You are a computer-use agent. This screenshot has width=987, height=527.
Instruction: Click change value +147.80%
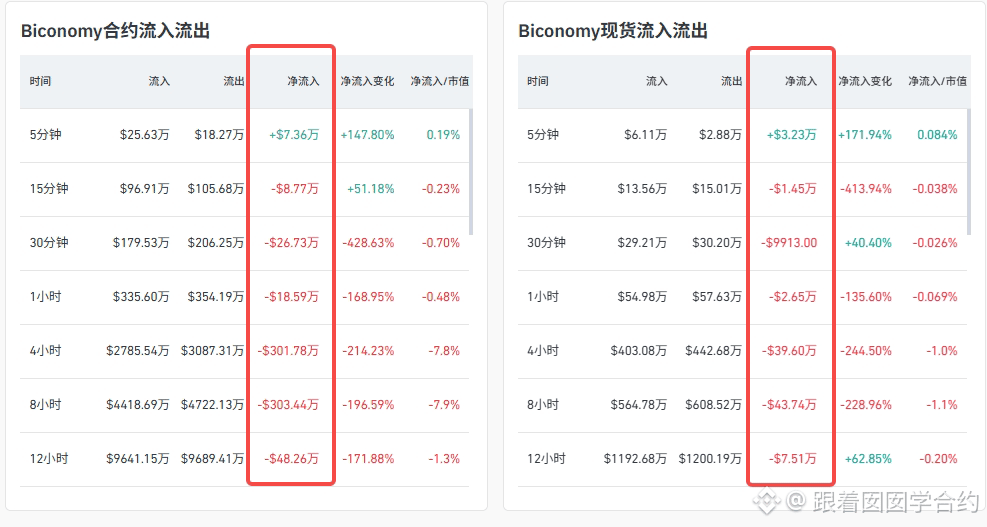coord(368,135)
